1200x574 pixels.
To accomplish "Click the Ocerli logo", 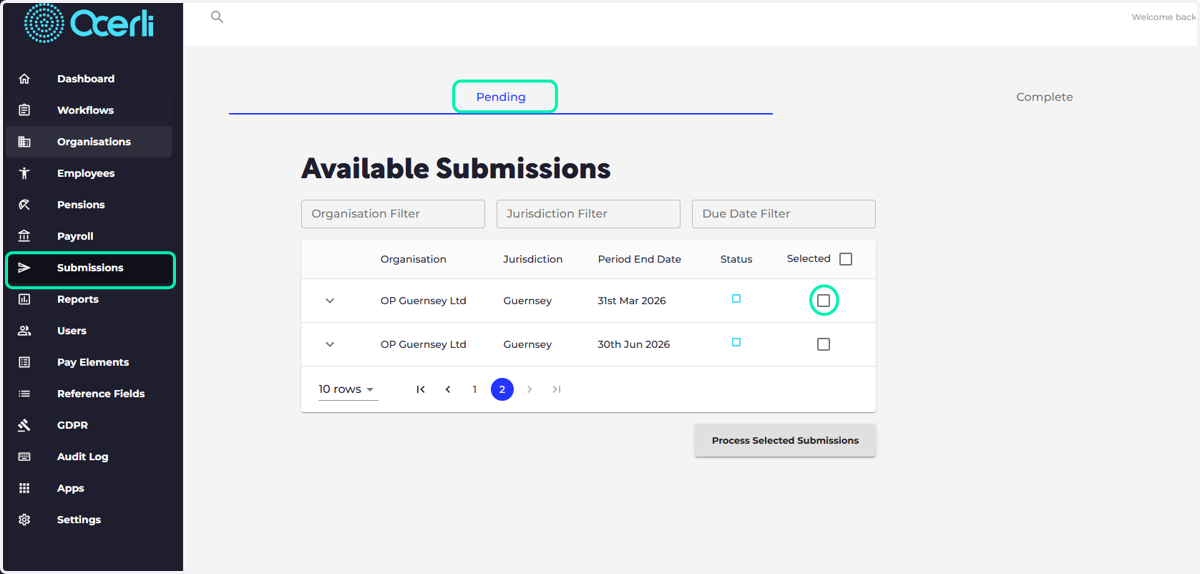I will tap(88, 23).
